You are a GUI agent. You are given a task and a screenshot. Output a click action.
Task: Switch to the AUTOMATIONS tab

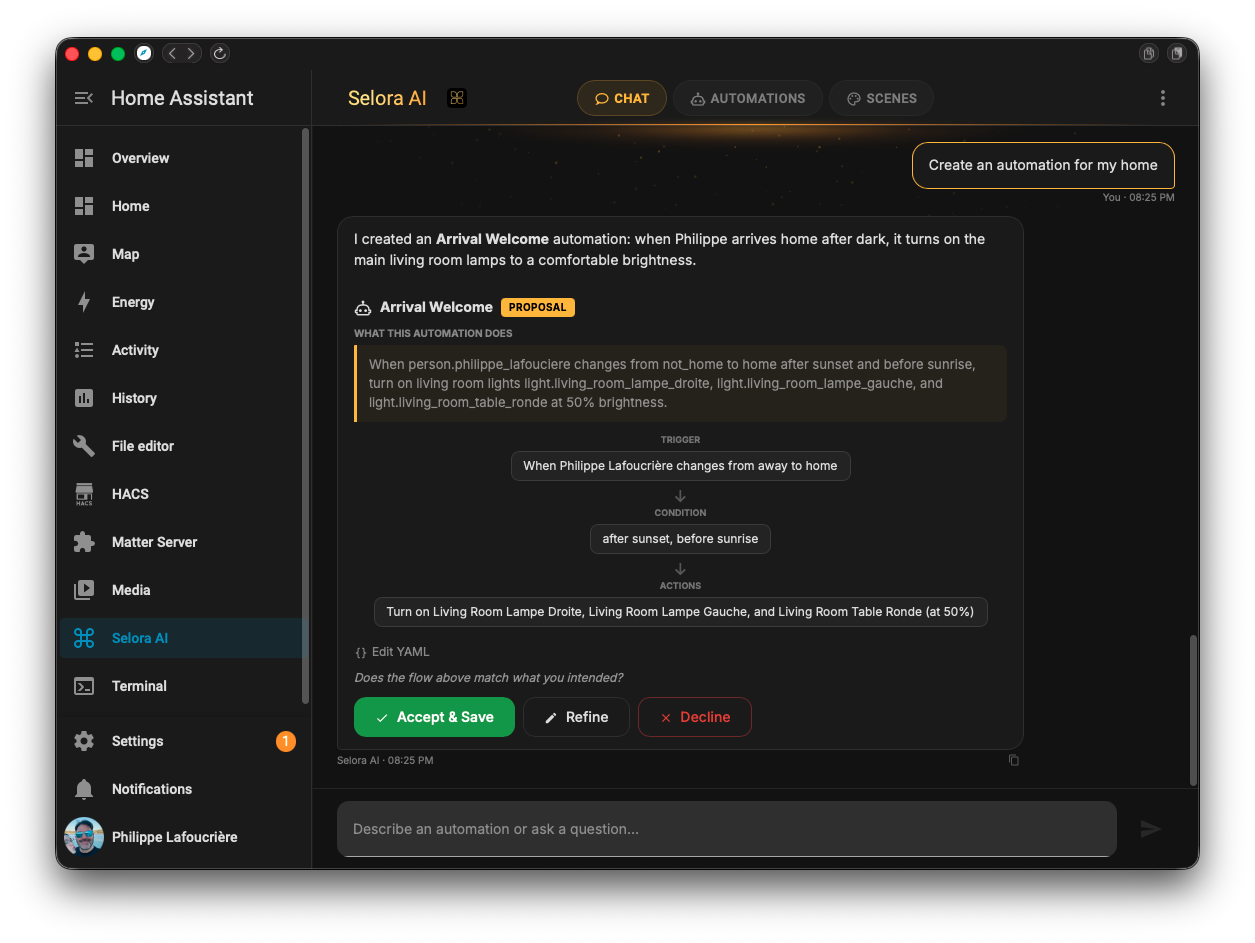(747, 98)
